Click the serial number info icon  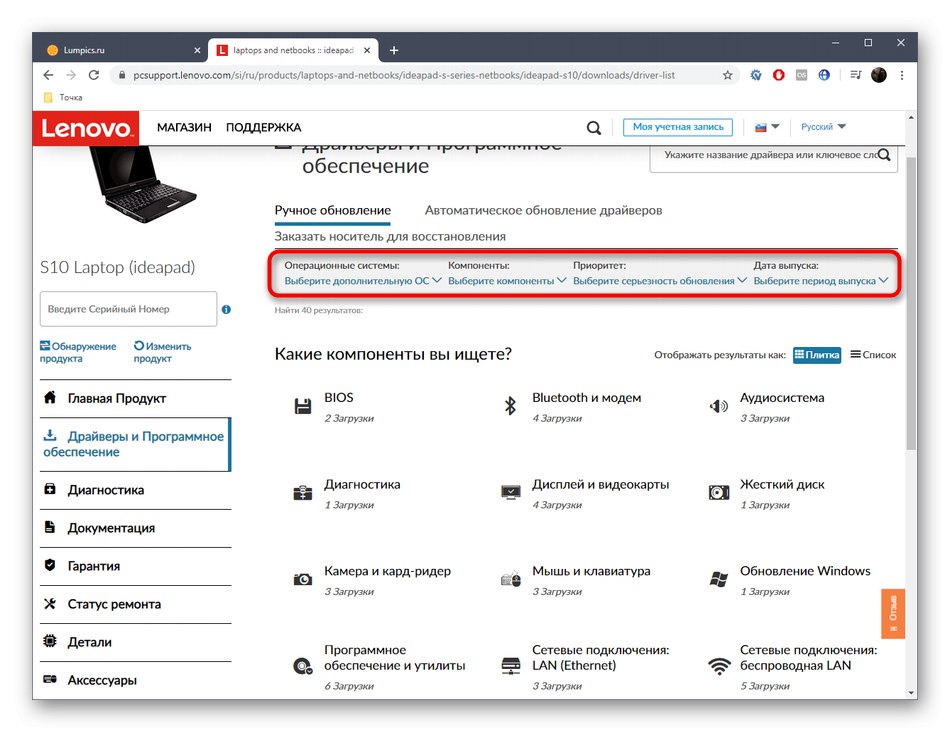226,310
